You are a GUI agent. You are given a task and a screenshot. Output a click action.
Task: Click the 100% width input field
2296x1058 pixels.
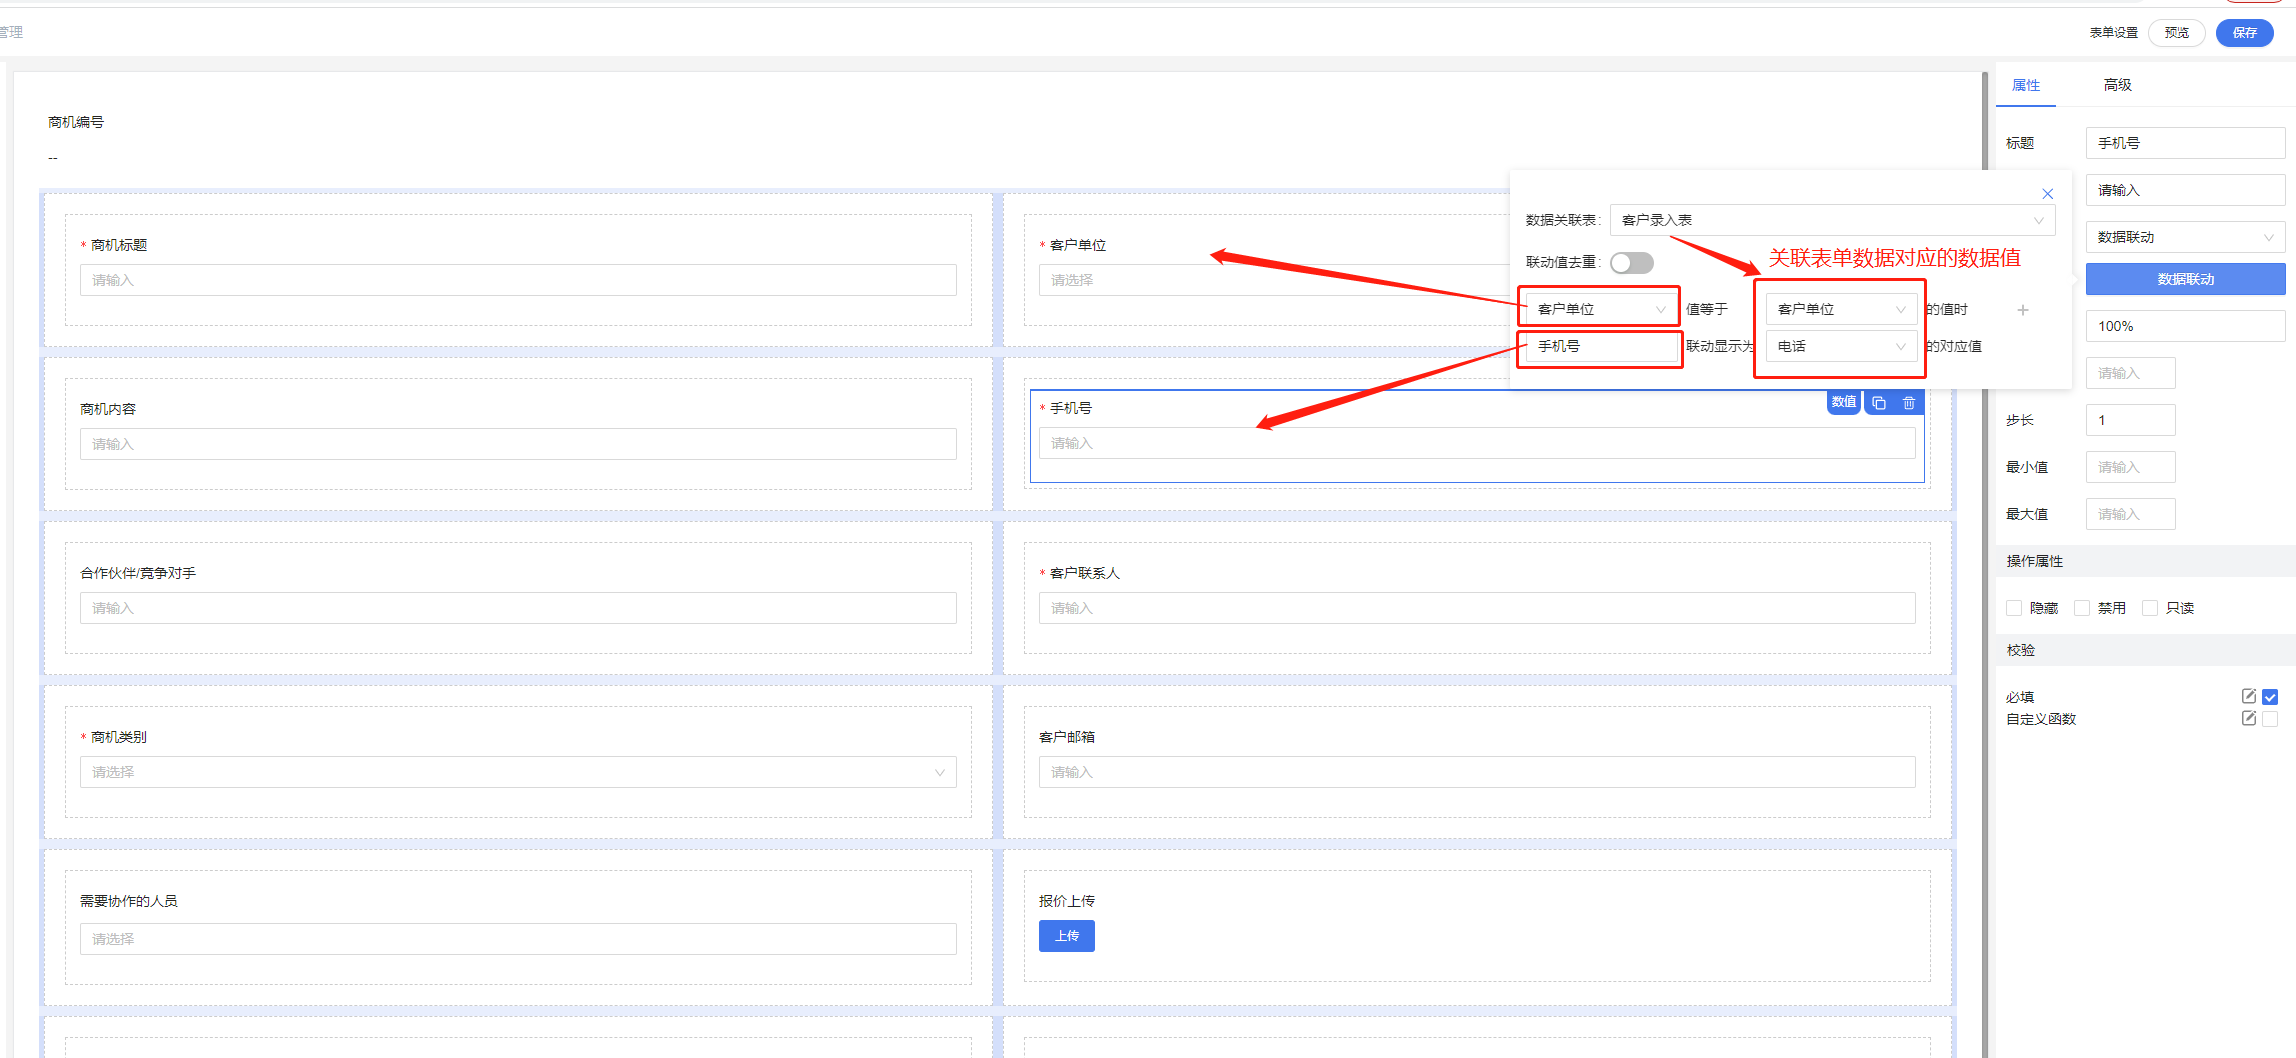2185,326
